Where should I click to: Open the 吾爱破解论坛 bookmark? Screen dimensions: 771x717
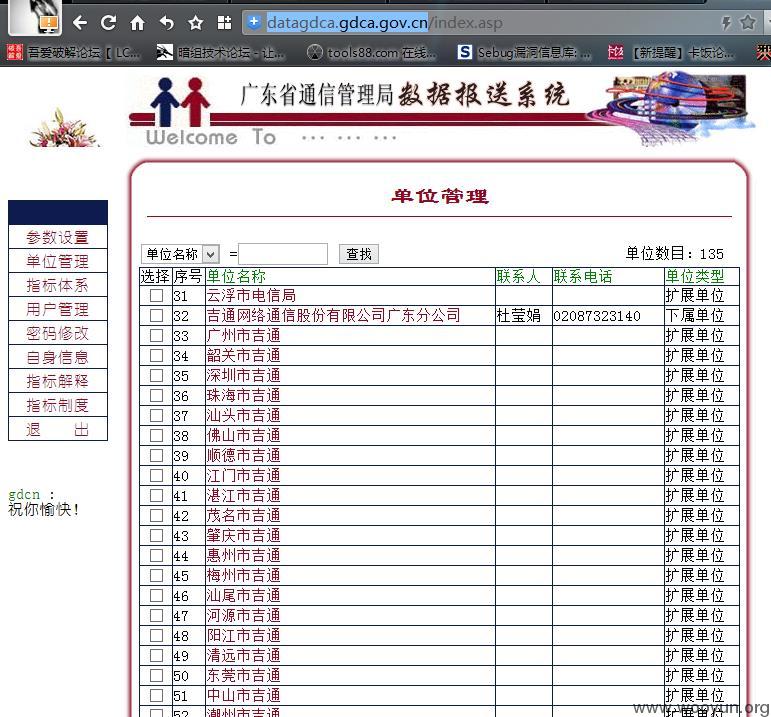(74, 52)
